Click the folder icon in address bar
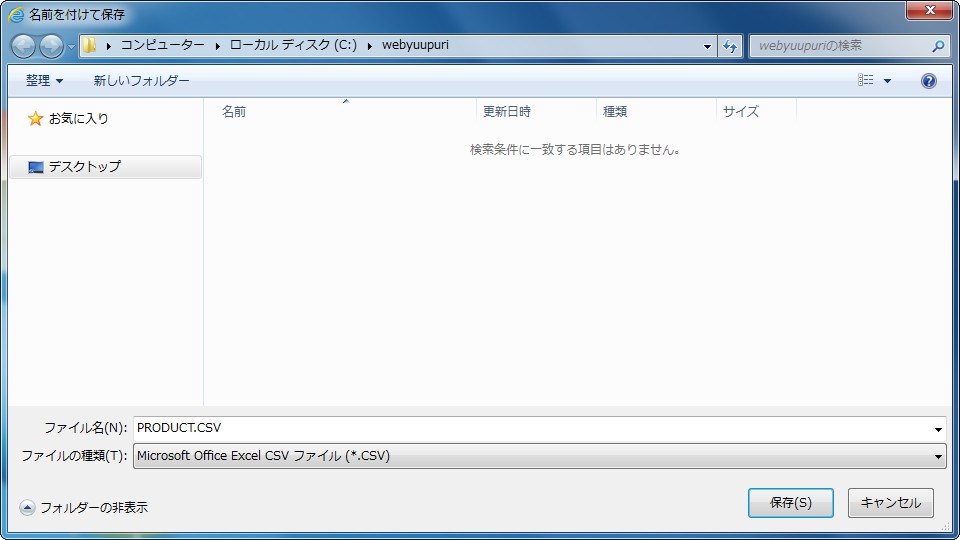The image size is (960, 540). tap(90, 46)
